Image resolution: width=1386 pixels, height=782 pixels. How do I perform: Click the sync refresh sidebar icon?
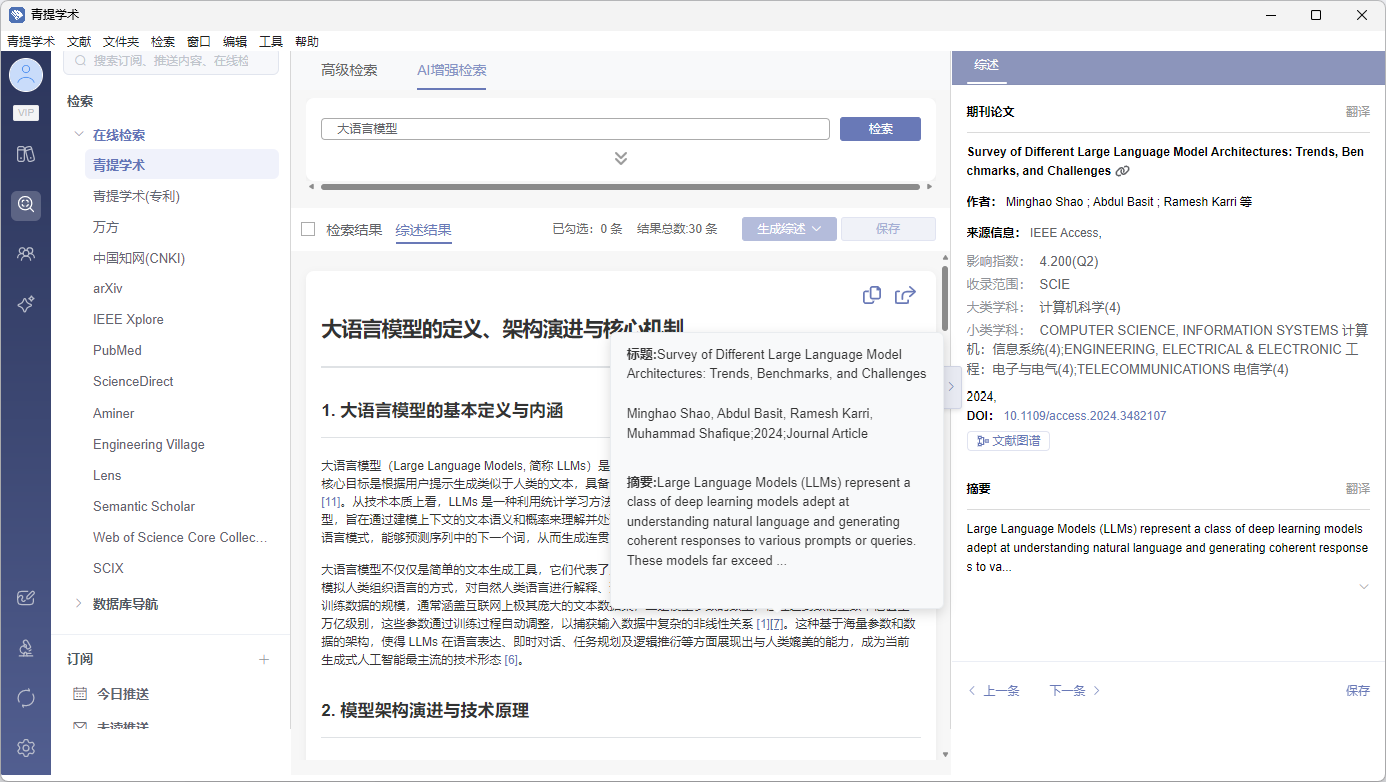coord(26,697)
